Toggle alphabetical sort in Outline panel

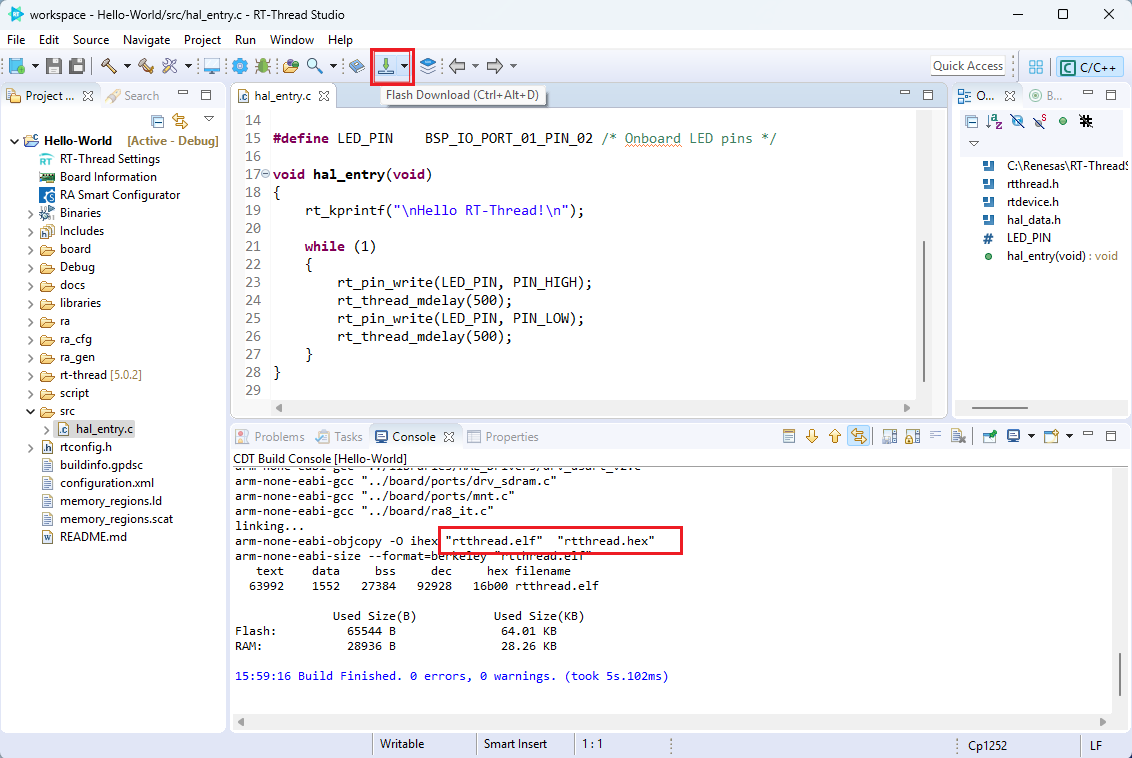pyautogui.click(x=993, y=121)
